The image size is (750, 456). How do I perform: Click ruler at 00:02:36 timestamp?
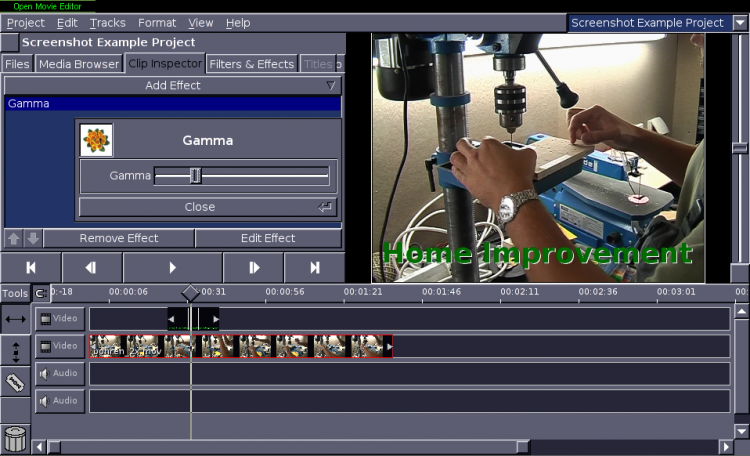[x=598, y=291]
